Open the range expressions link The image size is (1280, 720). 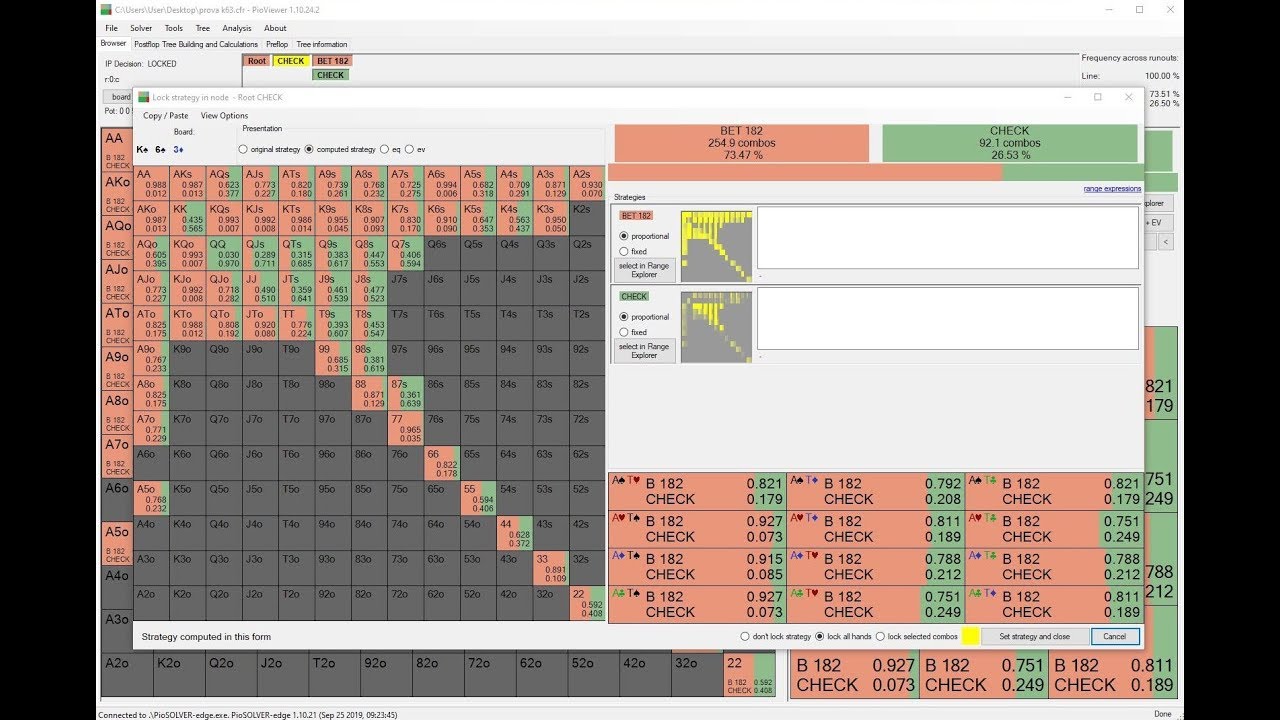[x=1112, y=189]
